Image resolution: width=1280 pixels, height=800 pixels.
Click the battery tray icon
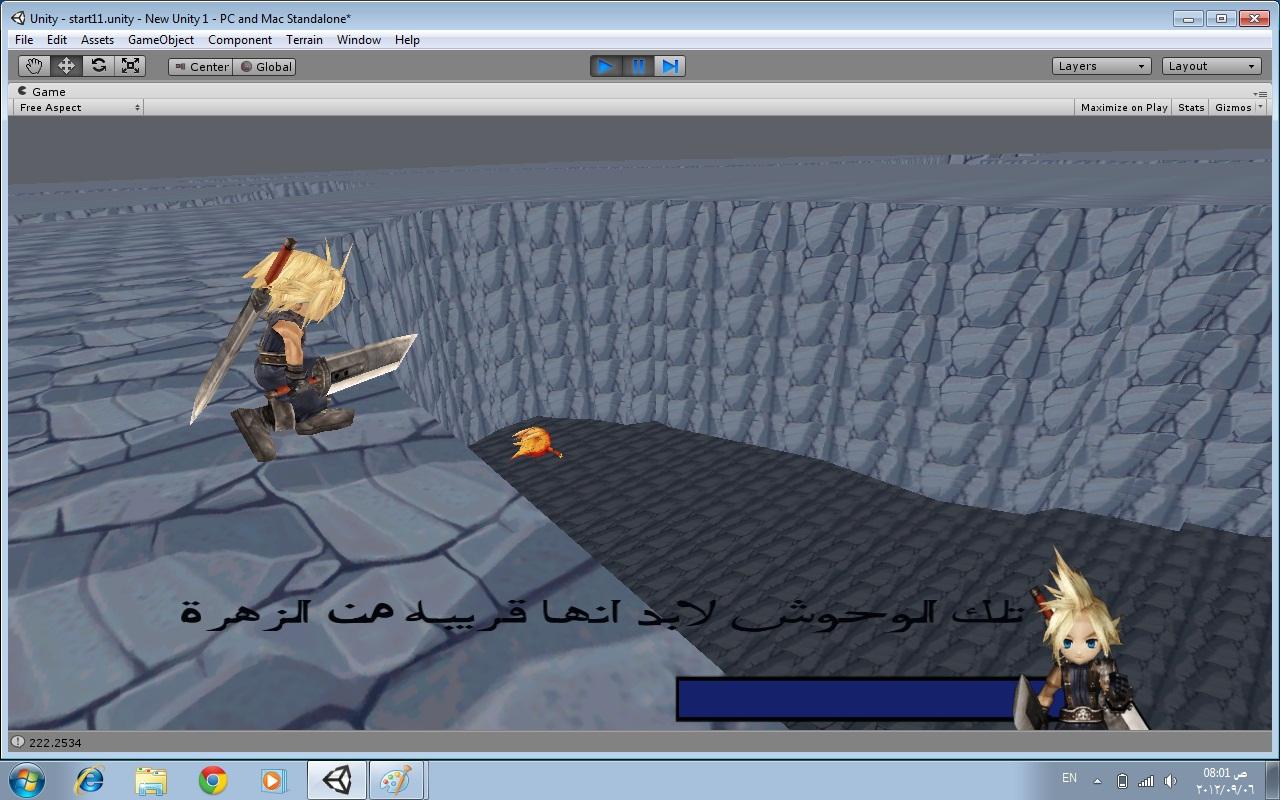(1122, 781)
